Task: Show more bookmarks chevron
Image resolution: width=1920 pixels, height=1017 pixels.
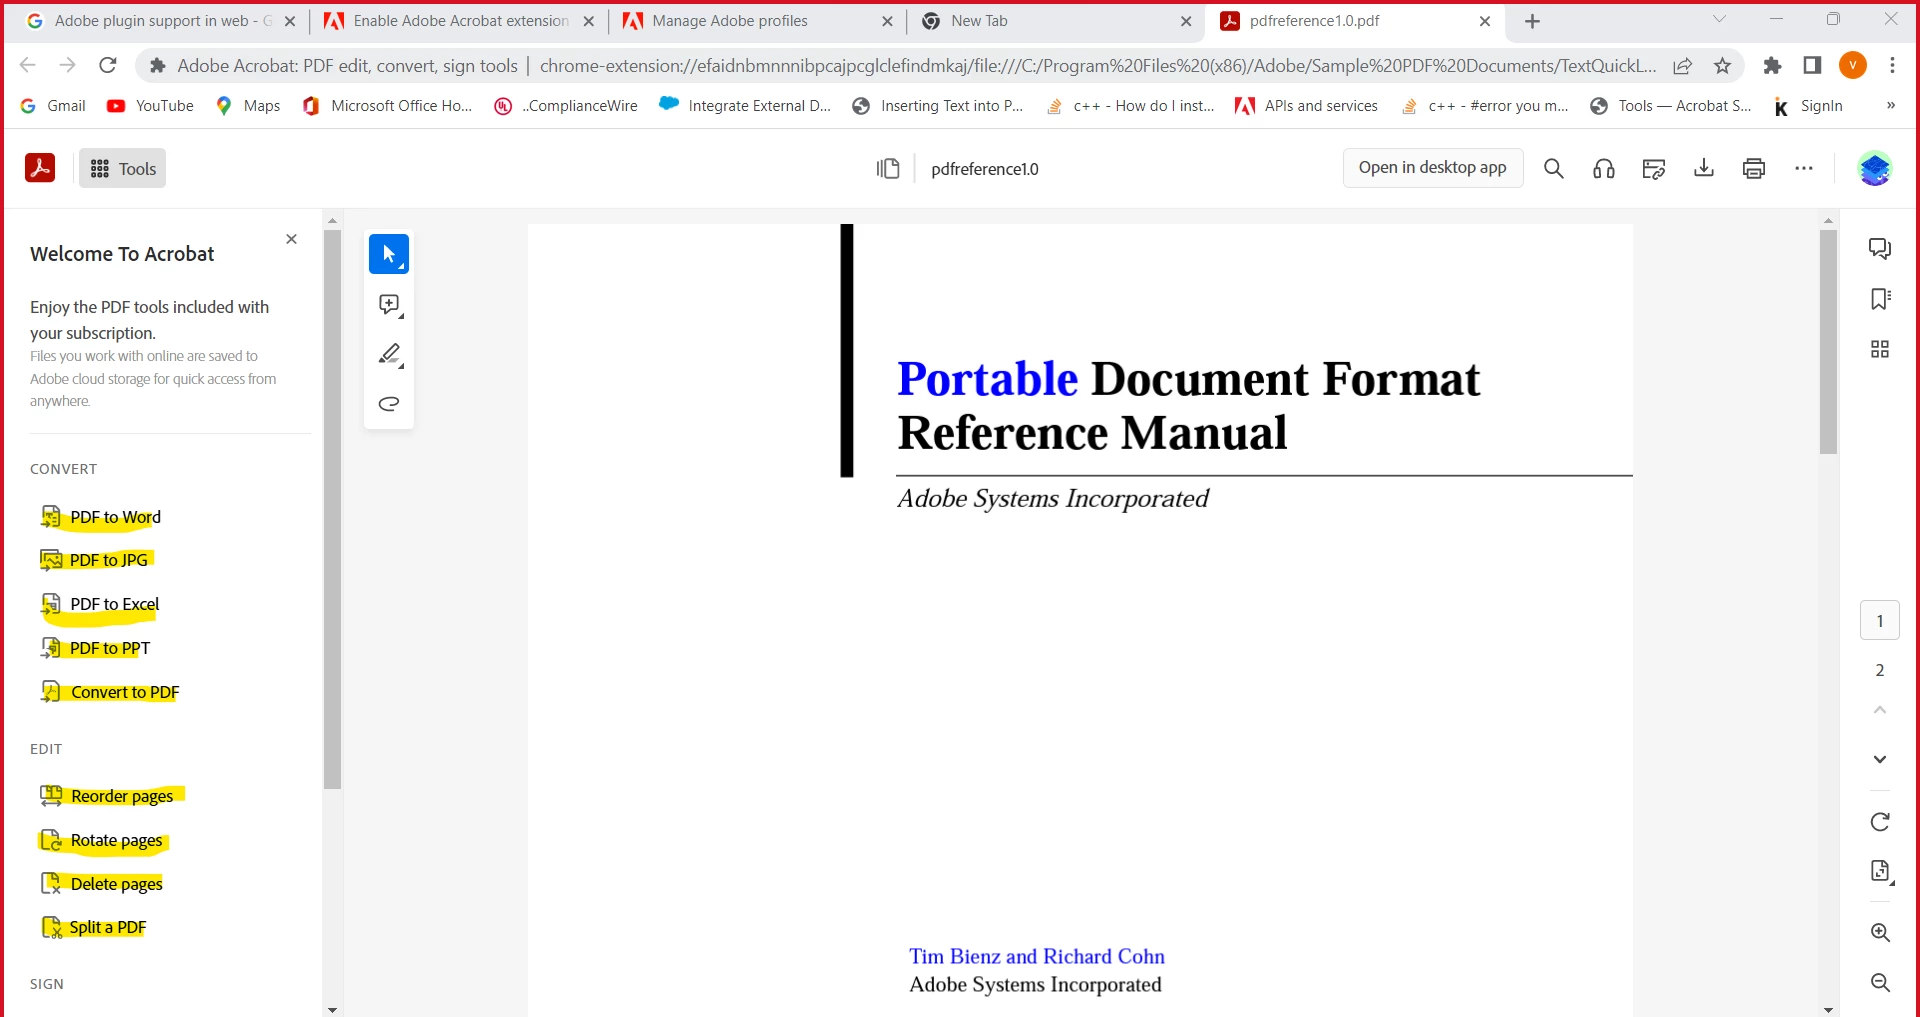Action: [x=1890, y=105]
